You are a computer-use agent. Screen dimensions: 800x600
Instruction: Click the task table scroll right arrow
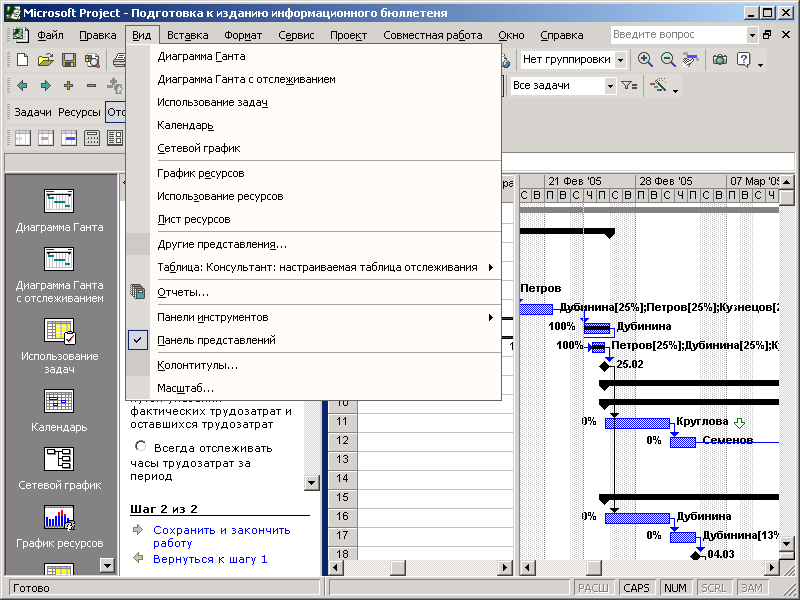click(x=505, y=567)
